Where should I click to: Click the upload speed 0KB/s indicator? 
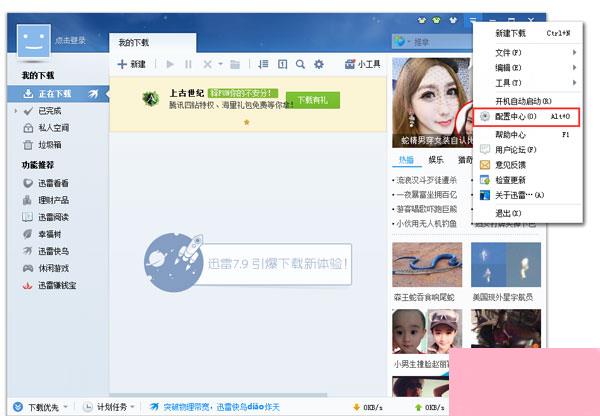(x=429, y=407)
